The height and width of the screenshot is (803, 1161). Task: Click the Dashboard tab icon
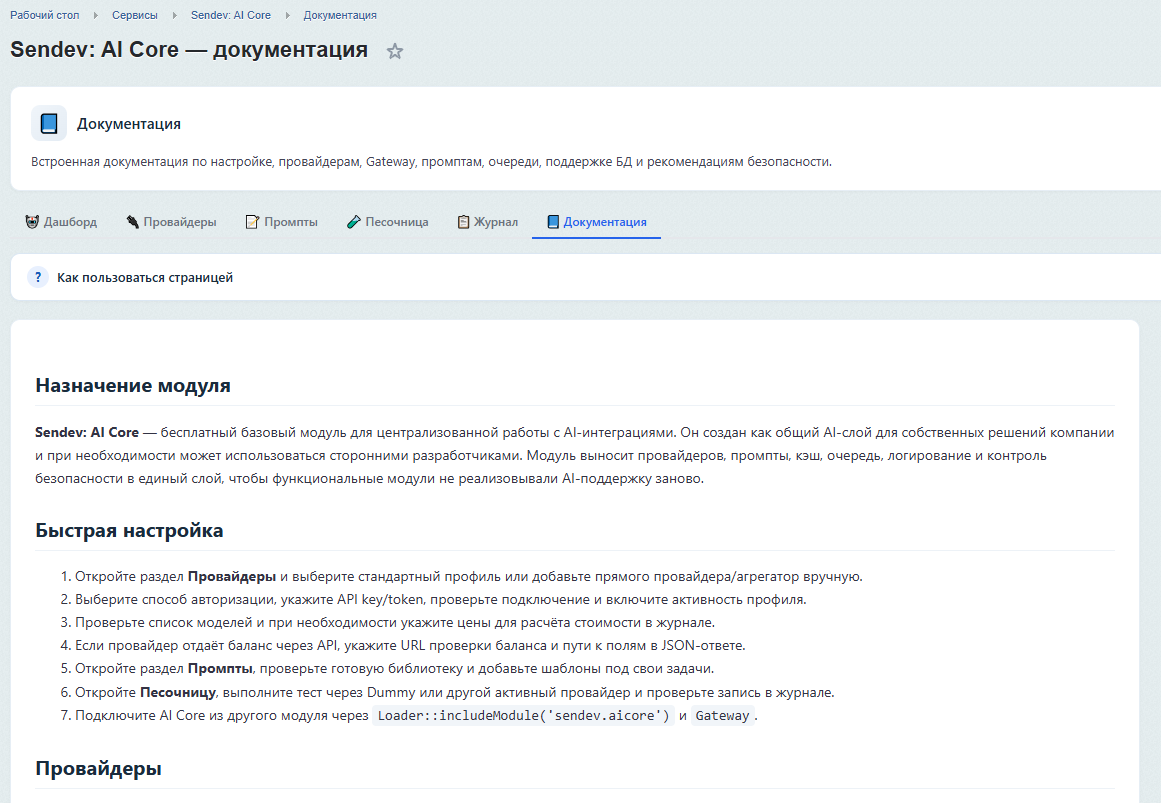point(32,221)
